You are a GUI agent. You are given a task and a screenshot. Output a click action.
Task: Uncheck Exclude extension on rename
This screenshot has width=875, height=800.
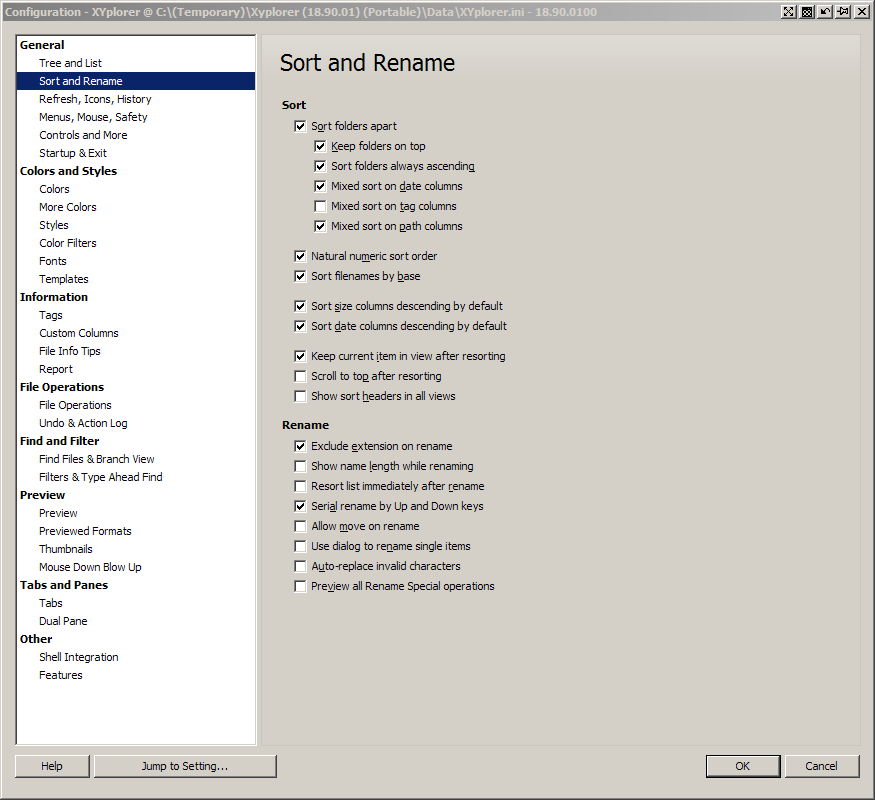click(300, 446)
